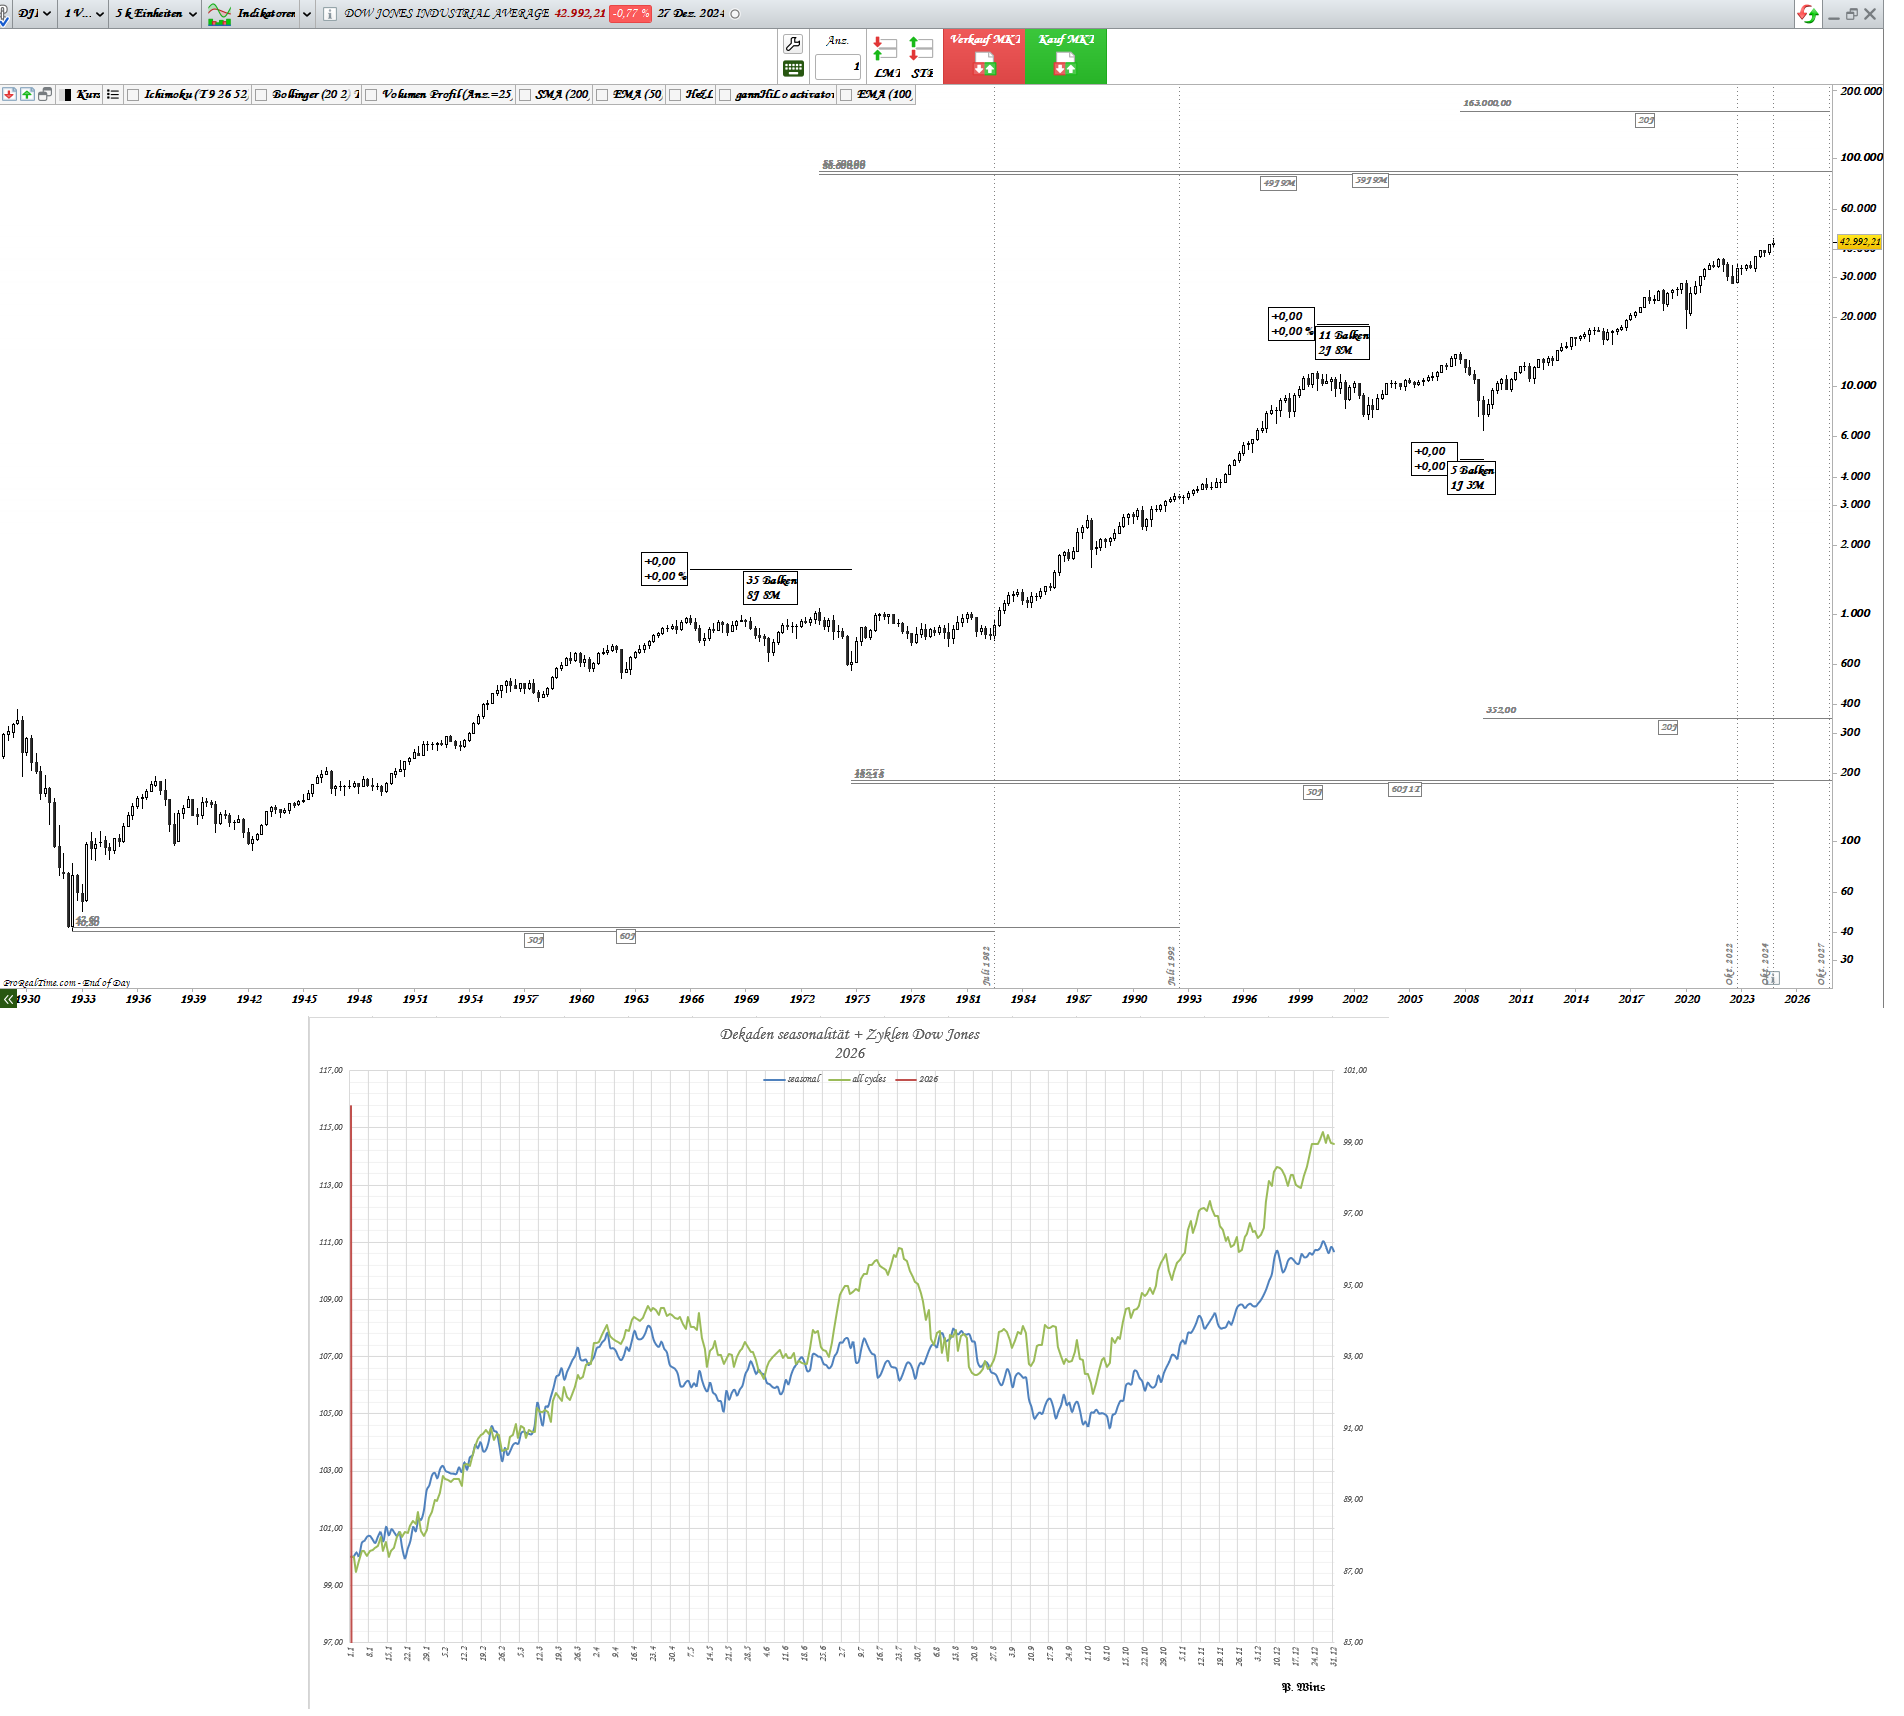The image size is (1904, 1716).
Task: Click the Okt. 2022 vertical line label
Action: [1729, 963]
